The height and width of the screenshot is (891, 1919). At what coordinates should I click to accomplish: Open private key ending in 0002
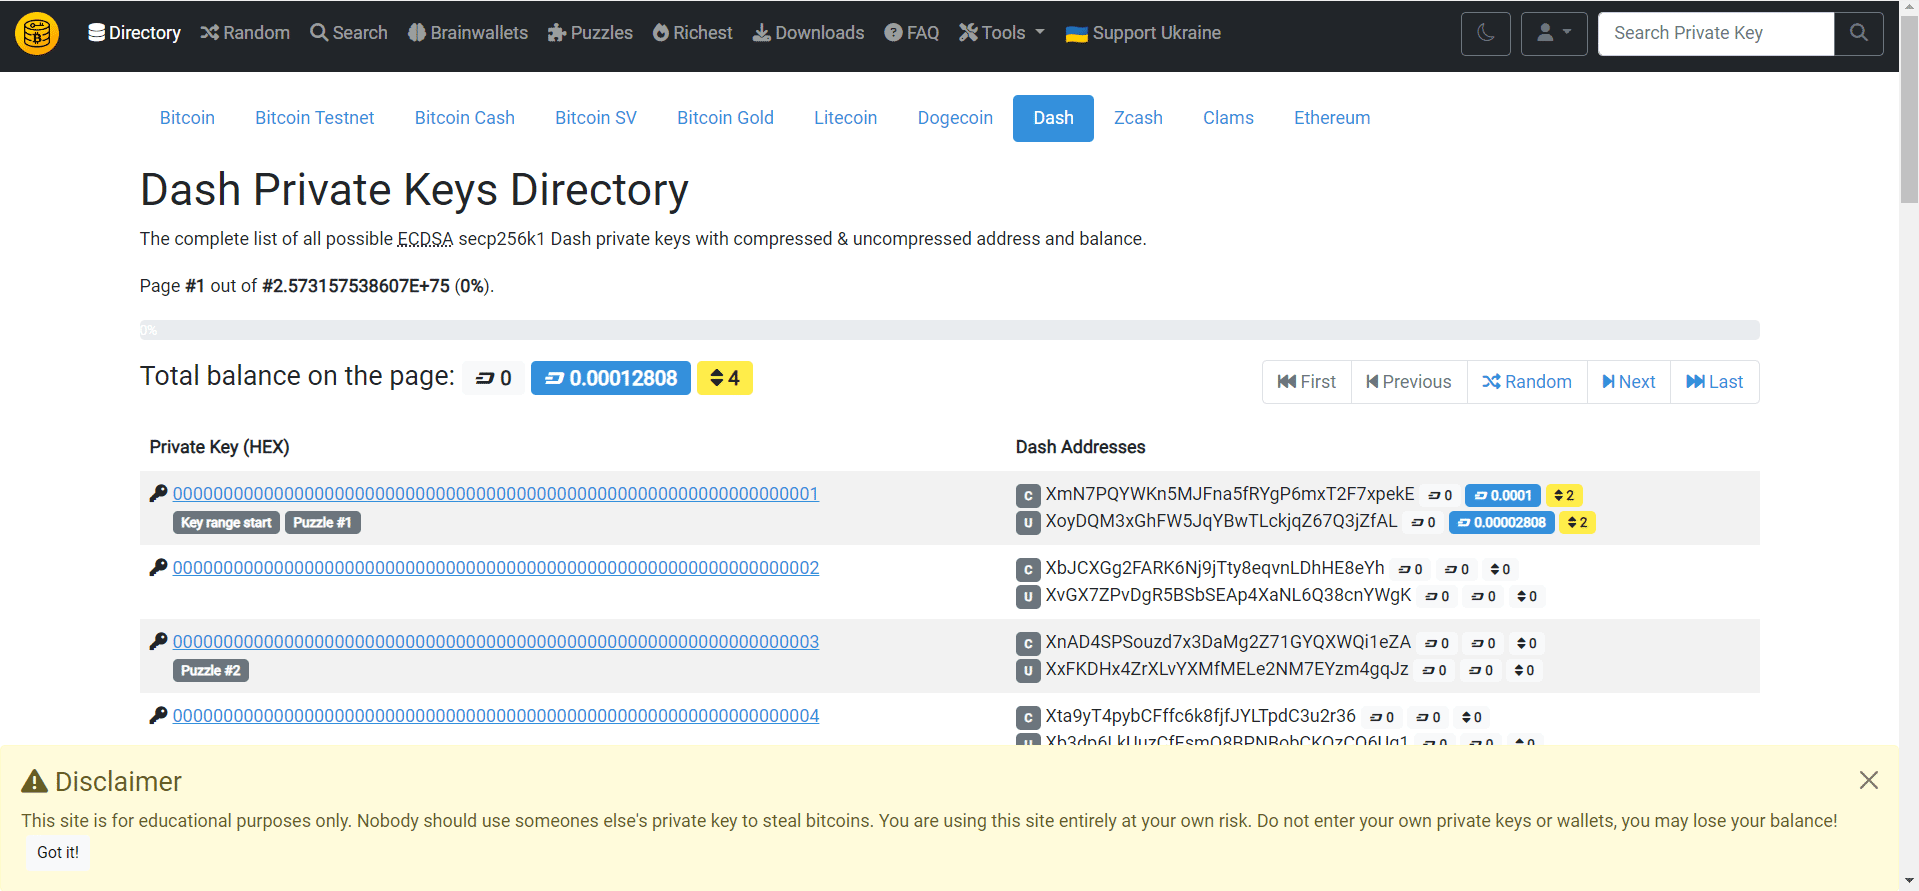click(x=496, y=568)
